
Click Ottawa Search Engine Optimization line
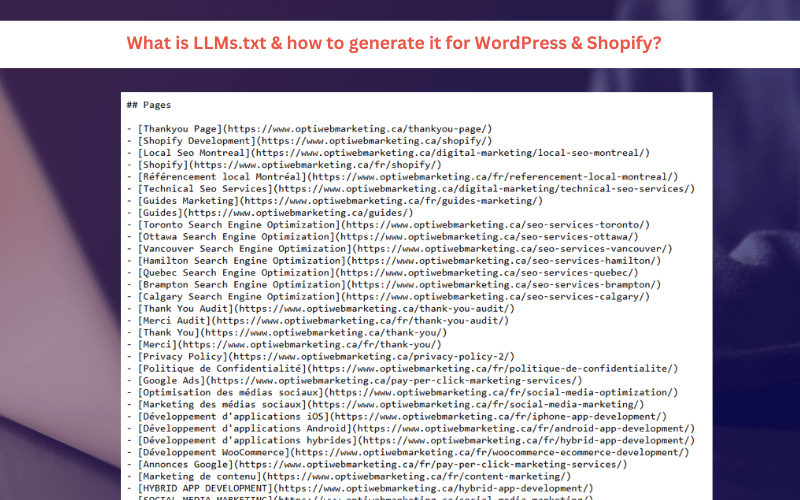click(x=383, y=237)
